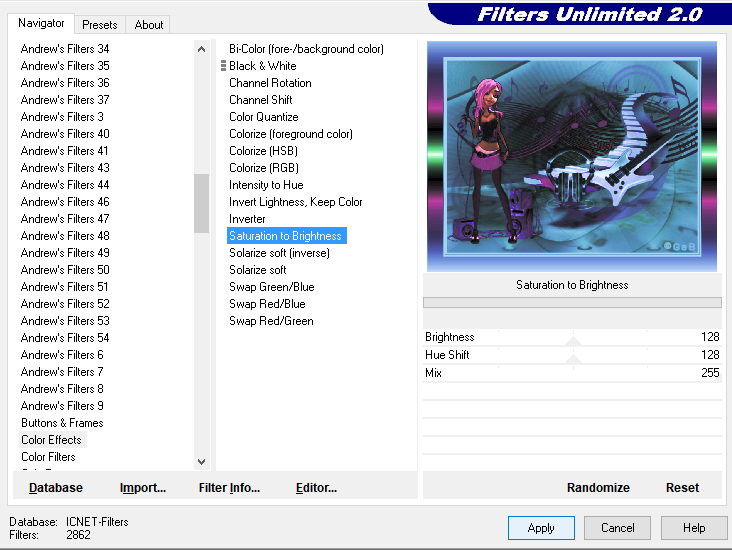Adjust the Mix slider
The height and width of the screenshot is (550, 732).
pyautogui.click(x=572, y=373)
